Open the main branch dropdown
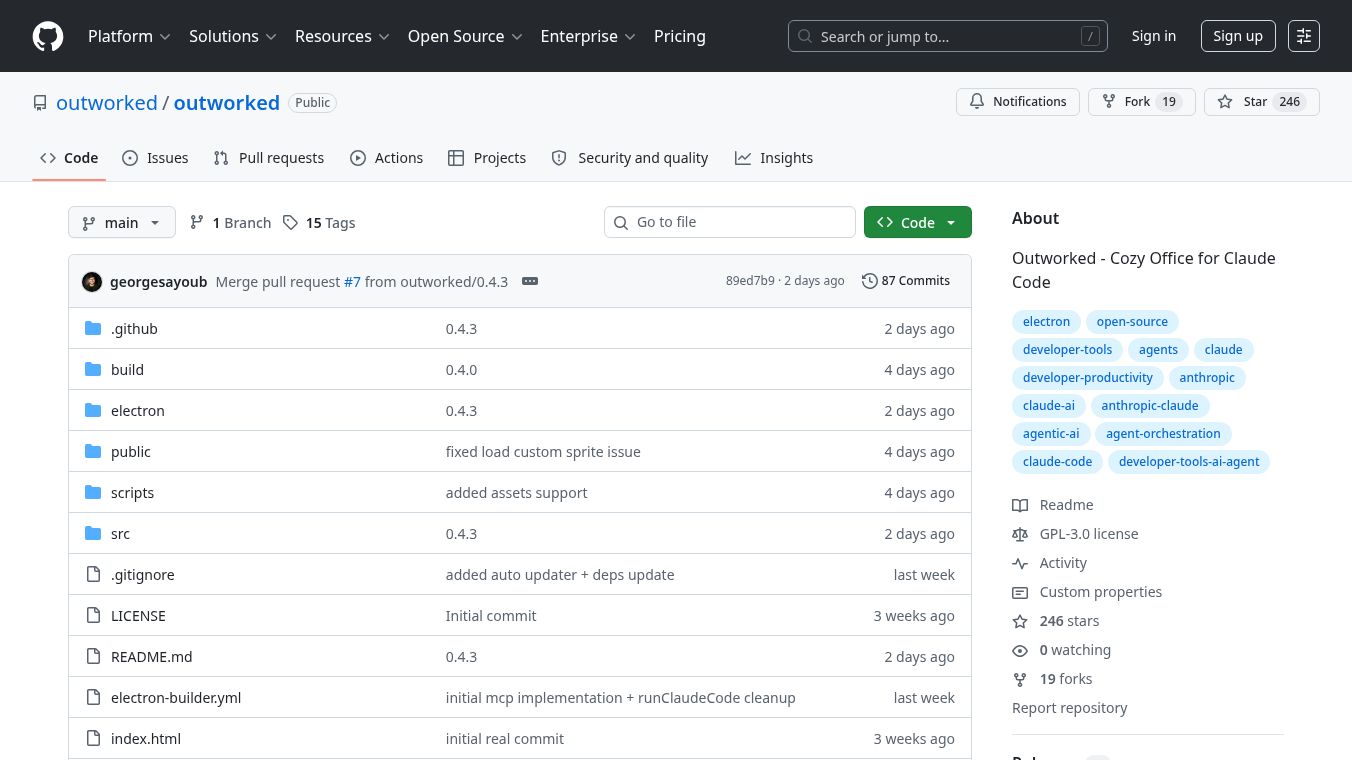Screen dimensions: 1352x760 pos(121,223)
